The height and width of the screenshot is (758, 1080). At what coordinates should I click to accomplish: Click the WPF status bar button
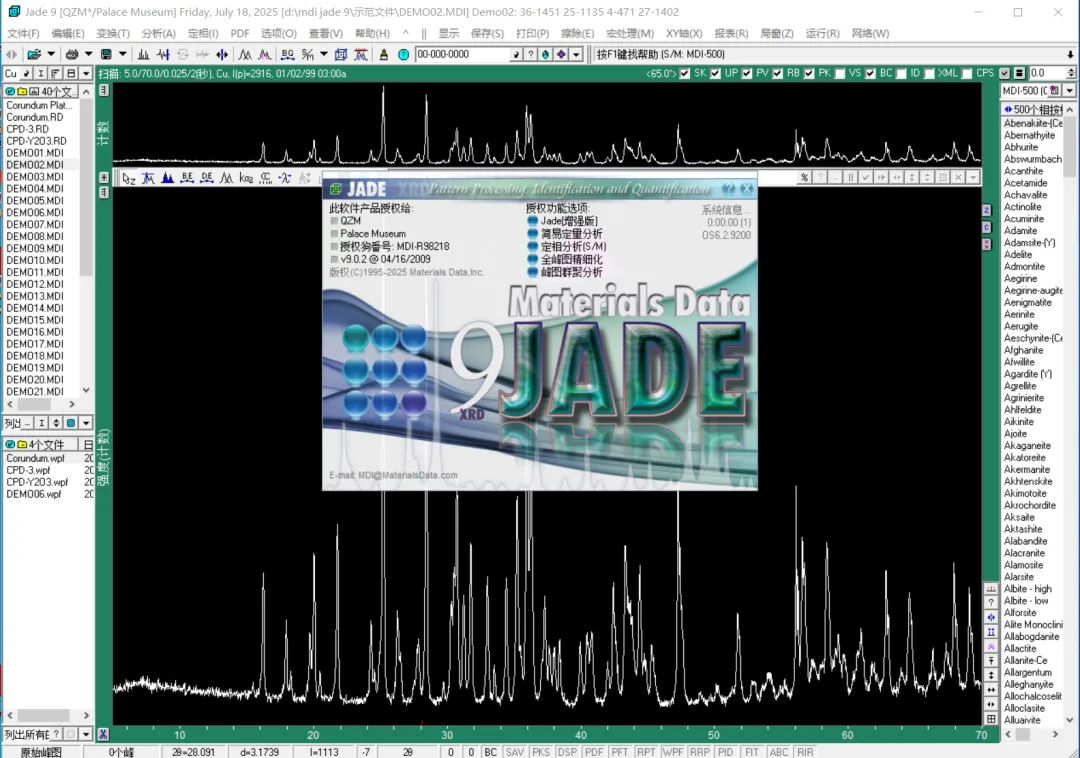(672, 752)
